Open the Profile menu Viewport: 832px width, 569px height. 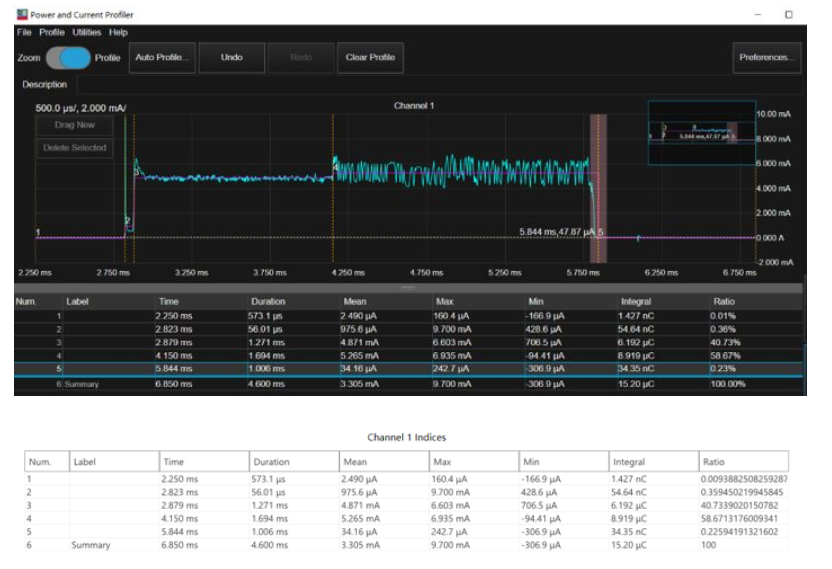pos(52,33)
